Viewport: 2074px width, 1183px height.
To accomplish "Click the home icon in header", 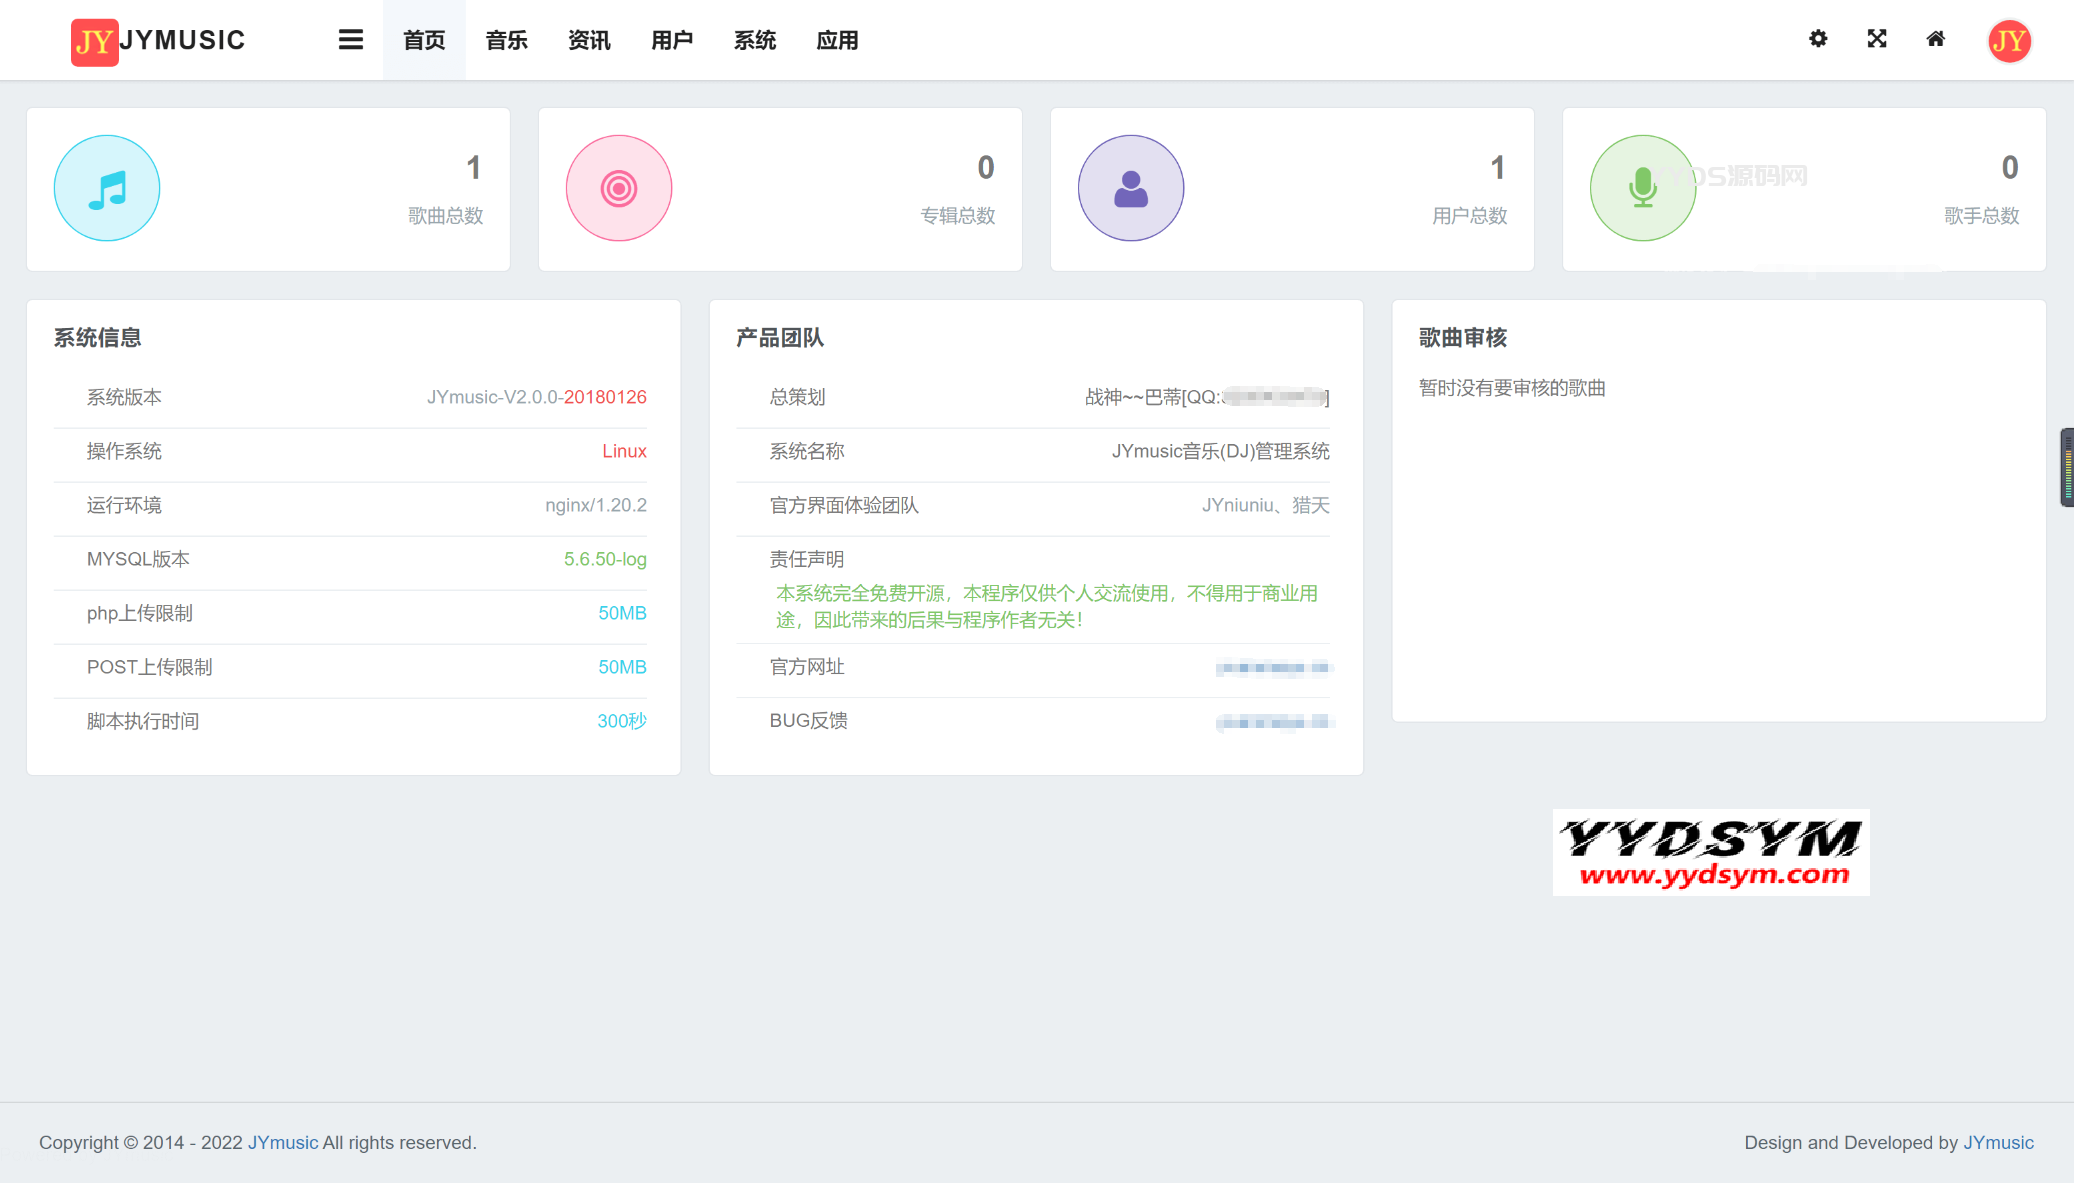I will click(x=1936, y=39).
